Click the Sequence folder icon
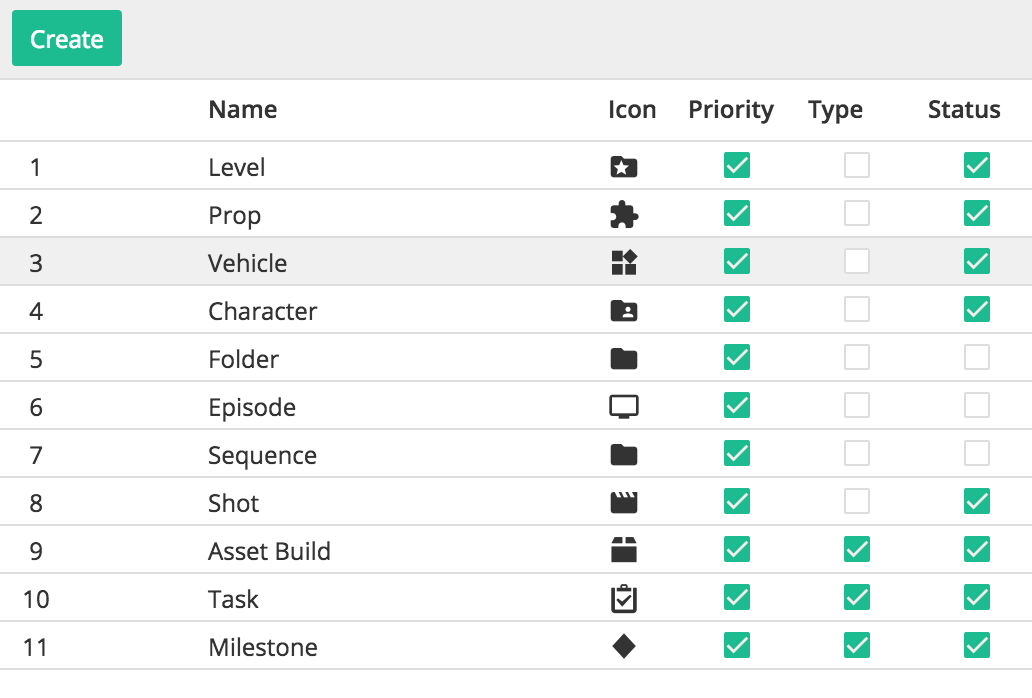1032x698 pixels. pos(623,453)
